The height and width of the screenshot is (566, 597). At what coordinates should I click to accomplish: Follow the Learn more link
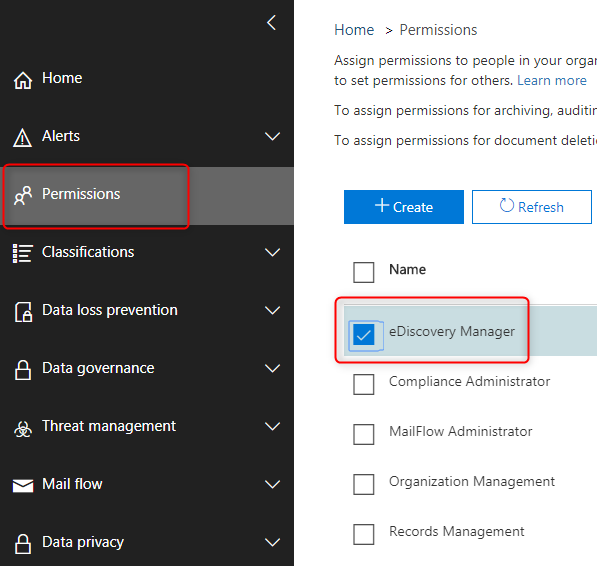point(552,80)
